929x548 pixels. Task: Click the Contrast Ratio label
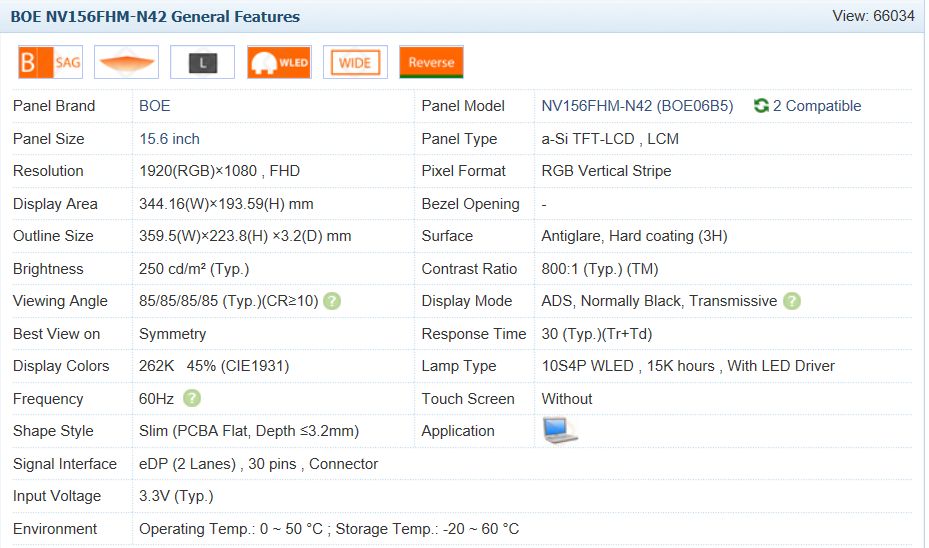pos(469,269)
